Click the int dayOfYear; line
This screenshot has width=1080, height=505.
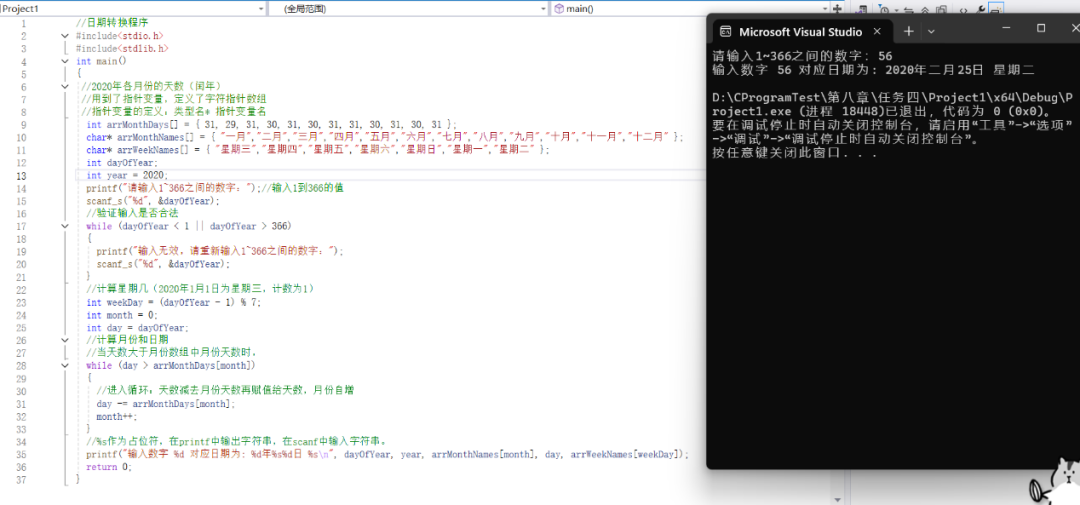tap(122, 163)
